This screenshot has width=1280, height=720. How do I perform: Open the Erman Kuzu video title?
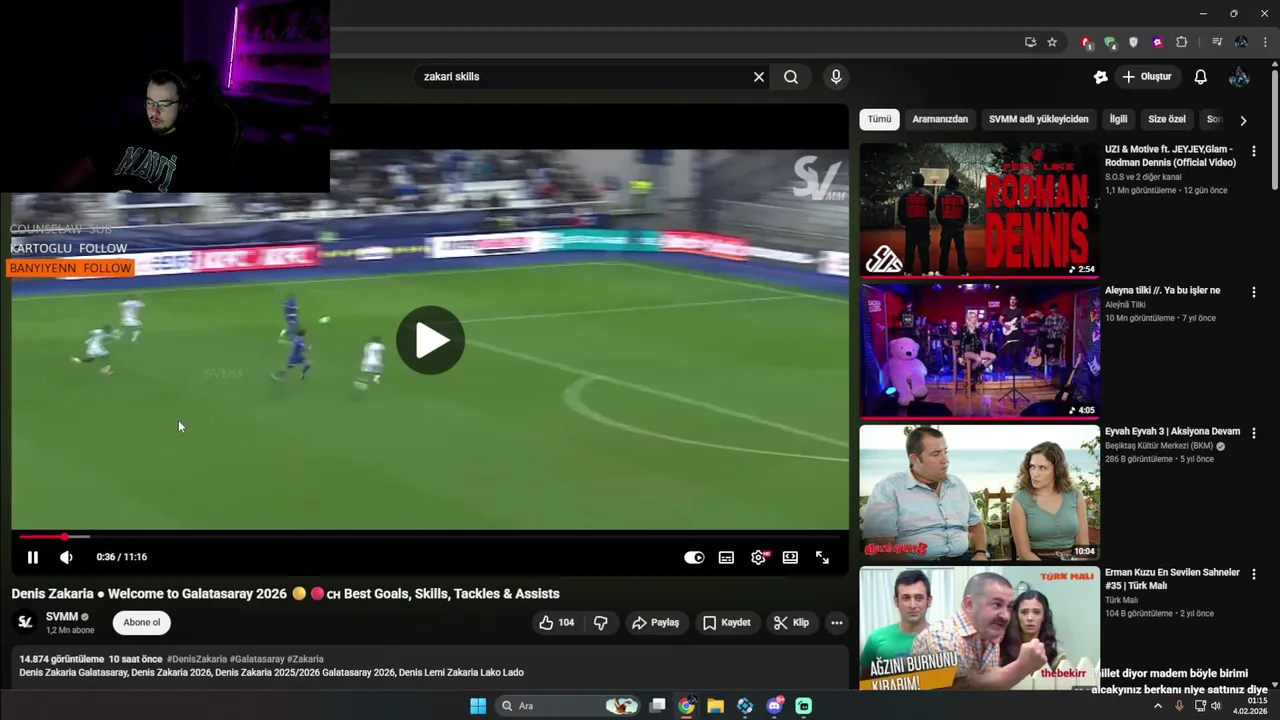pos(1172,579)
